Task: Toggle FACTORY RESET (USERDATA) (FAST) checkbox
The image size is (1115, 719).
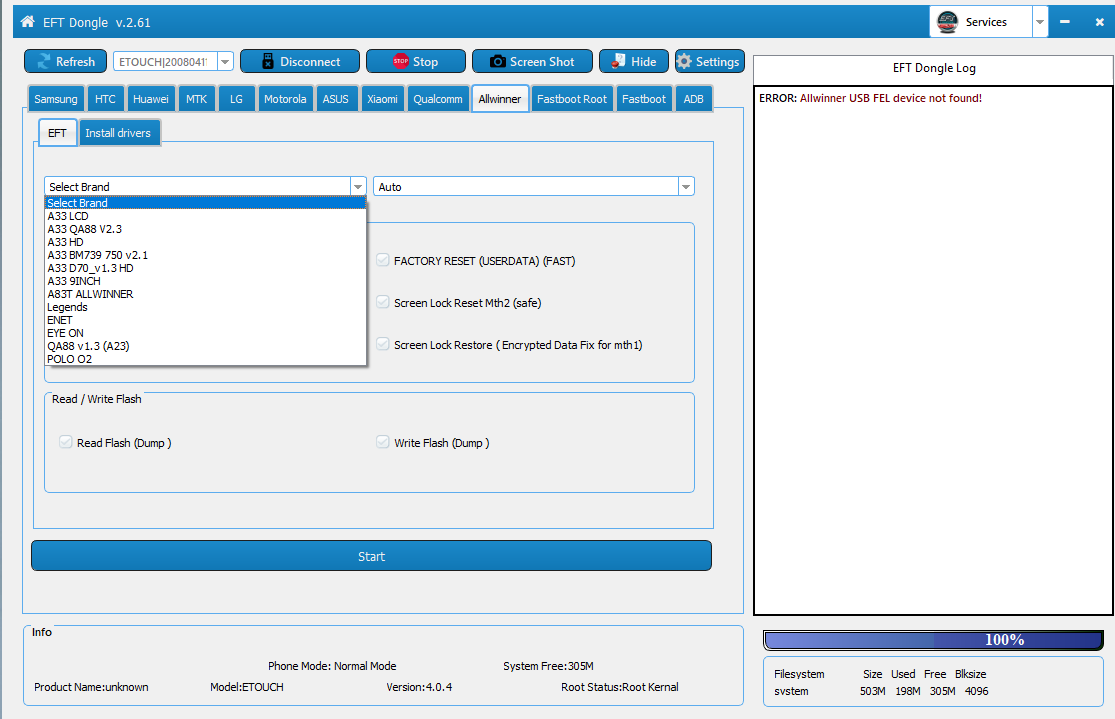Action: (x=383, y=260)
